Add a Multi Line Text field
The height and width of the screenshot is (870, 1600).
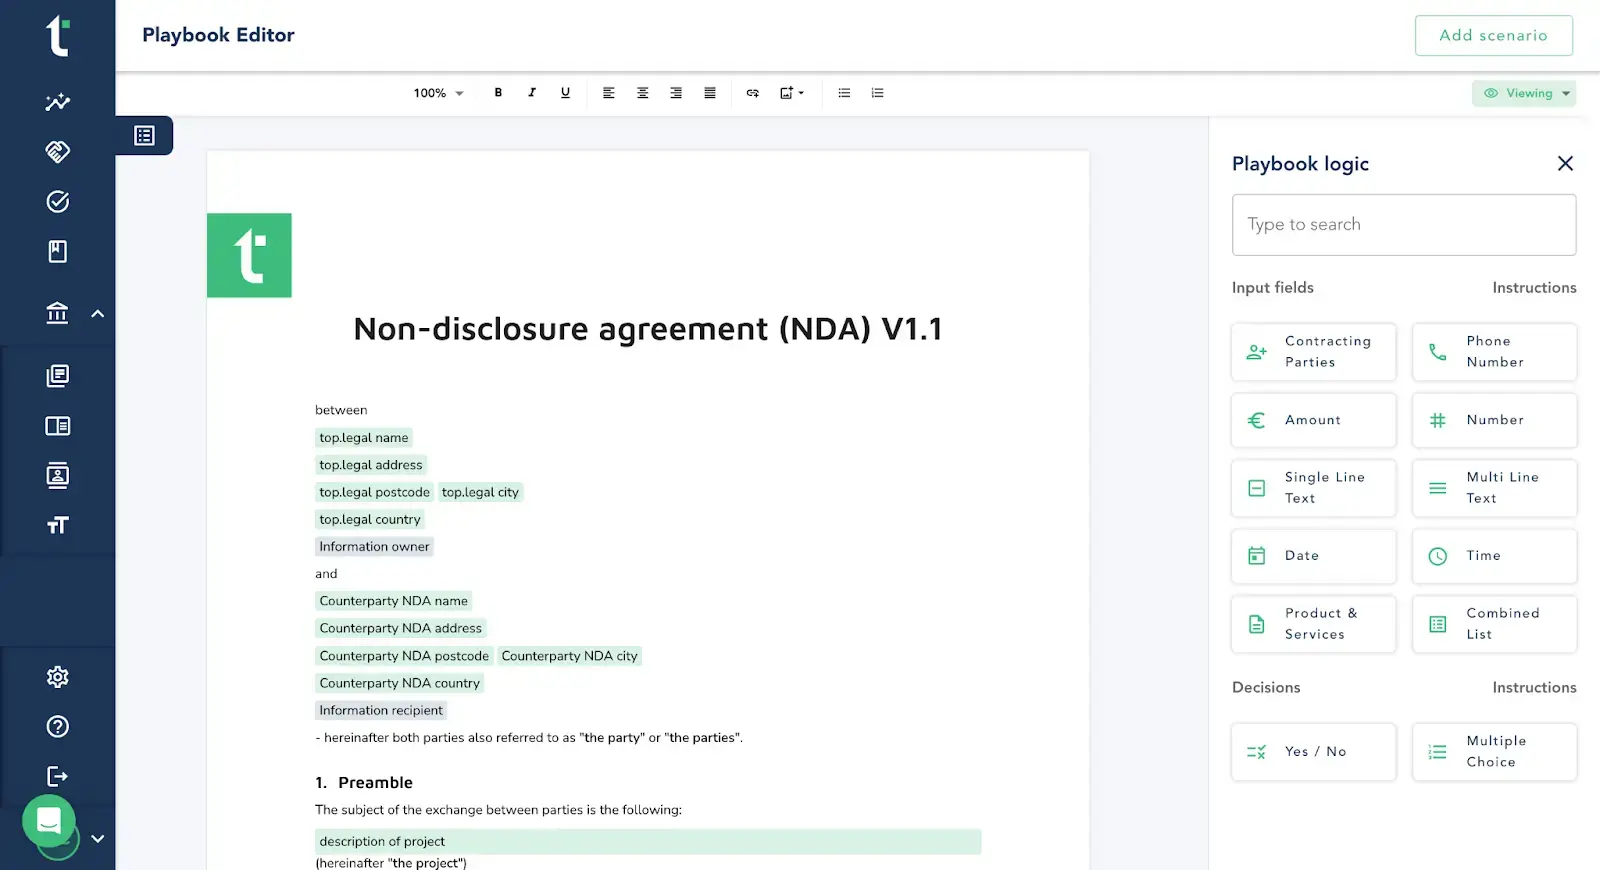tap(1495, 488)
